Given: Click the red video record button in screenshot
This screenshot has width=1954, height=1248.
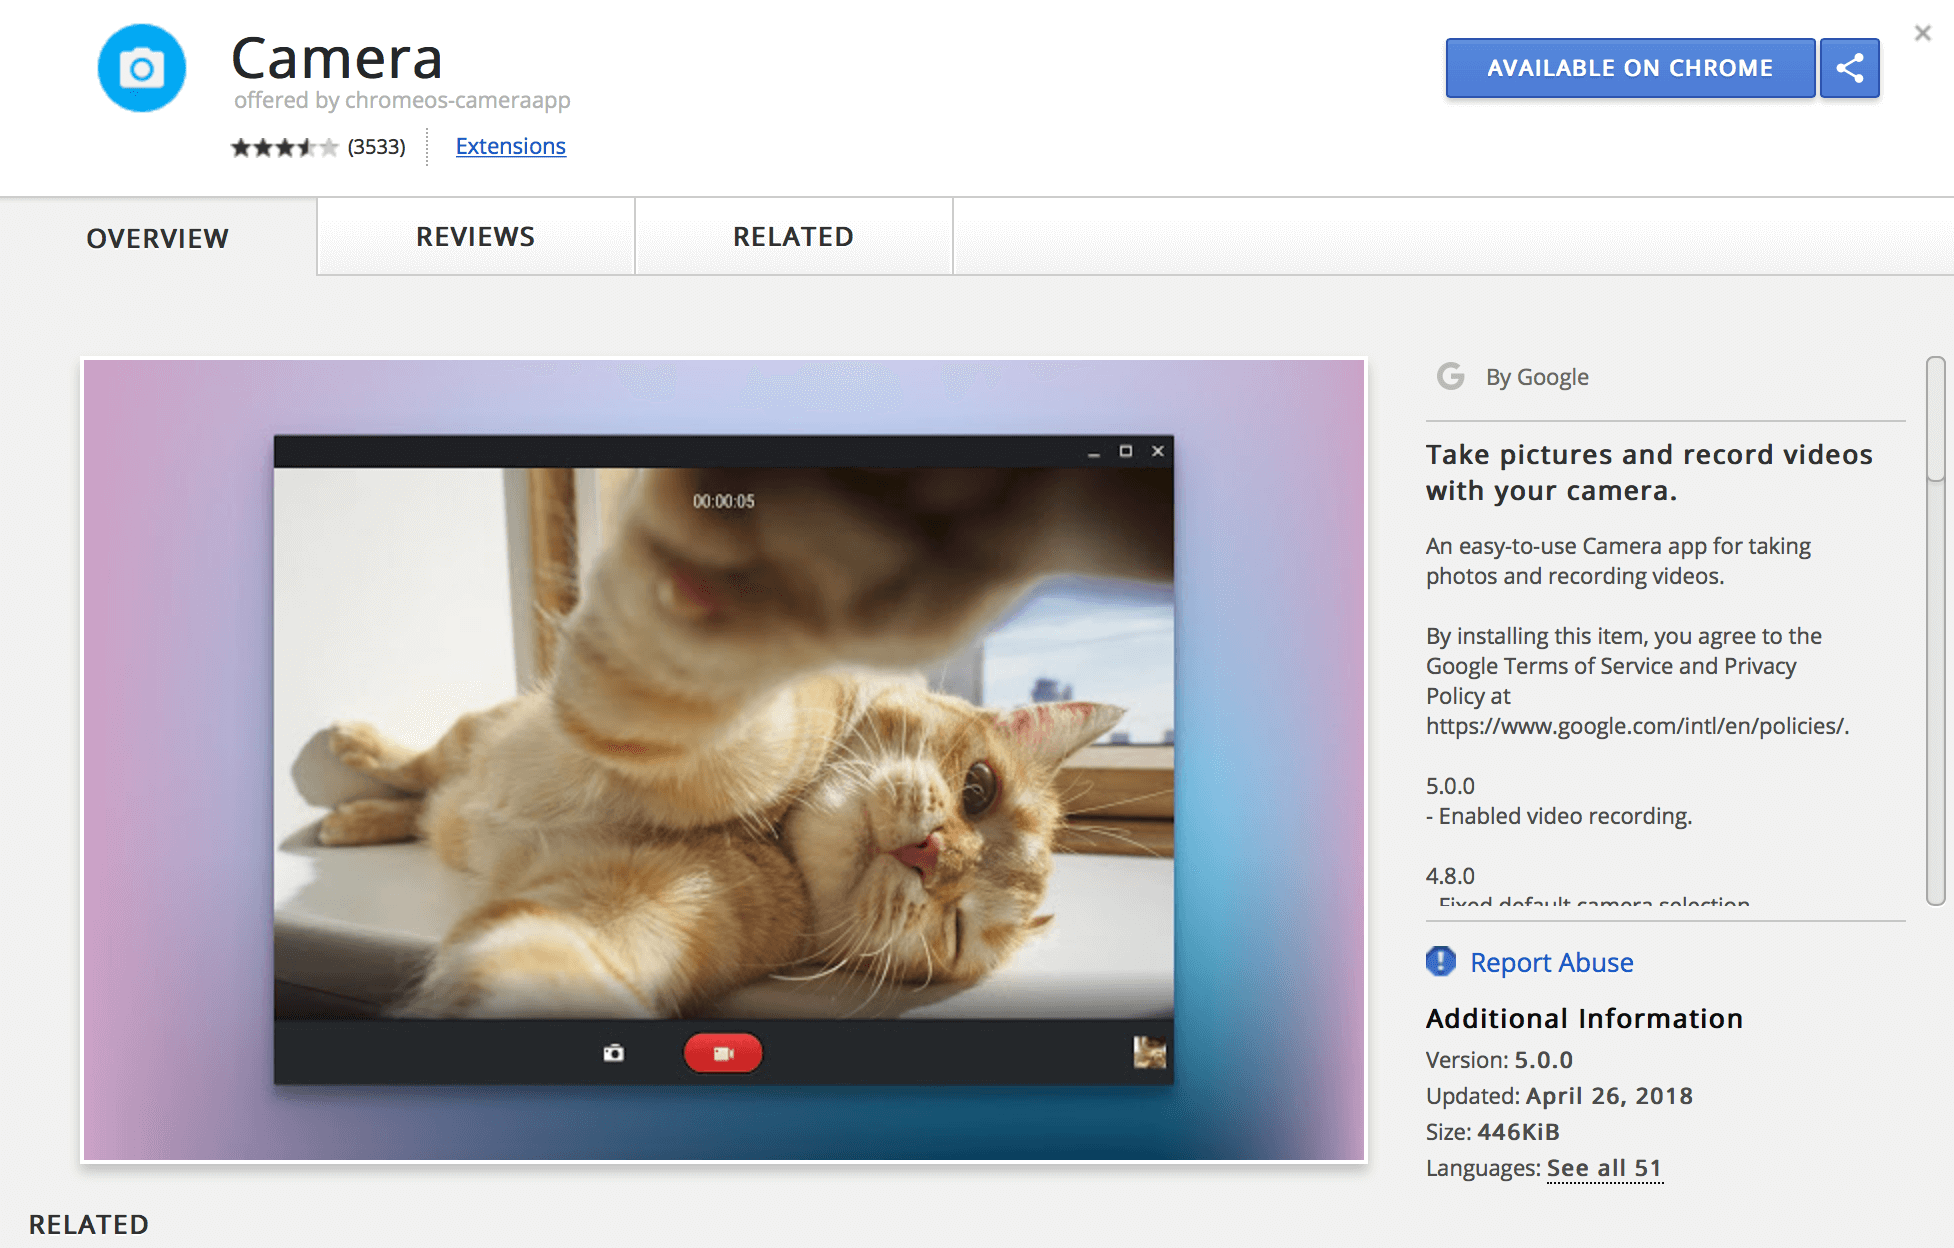Looking at the screenshot, I should click(x=723, y=1053).
